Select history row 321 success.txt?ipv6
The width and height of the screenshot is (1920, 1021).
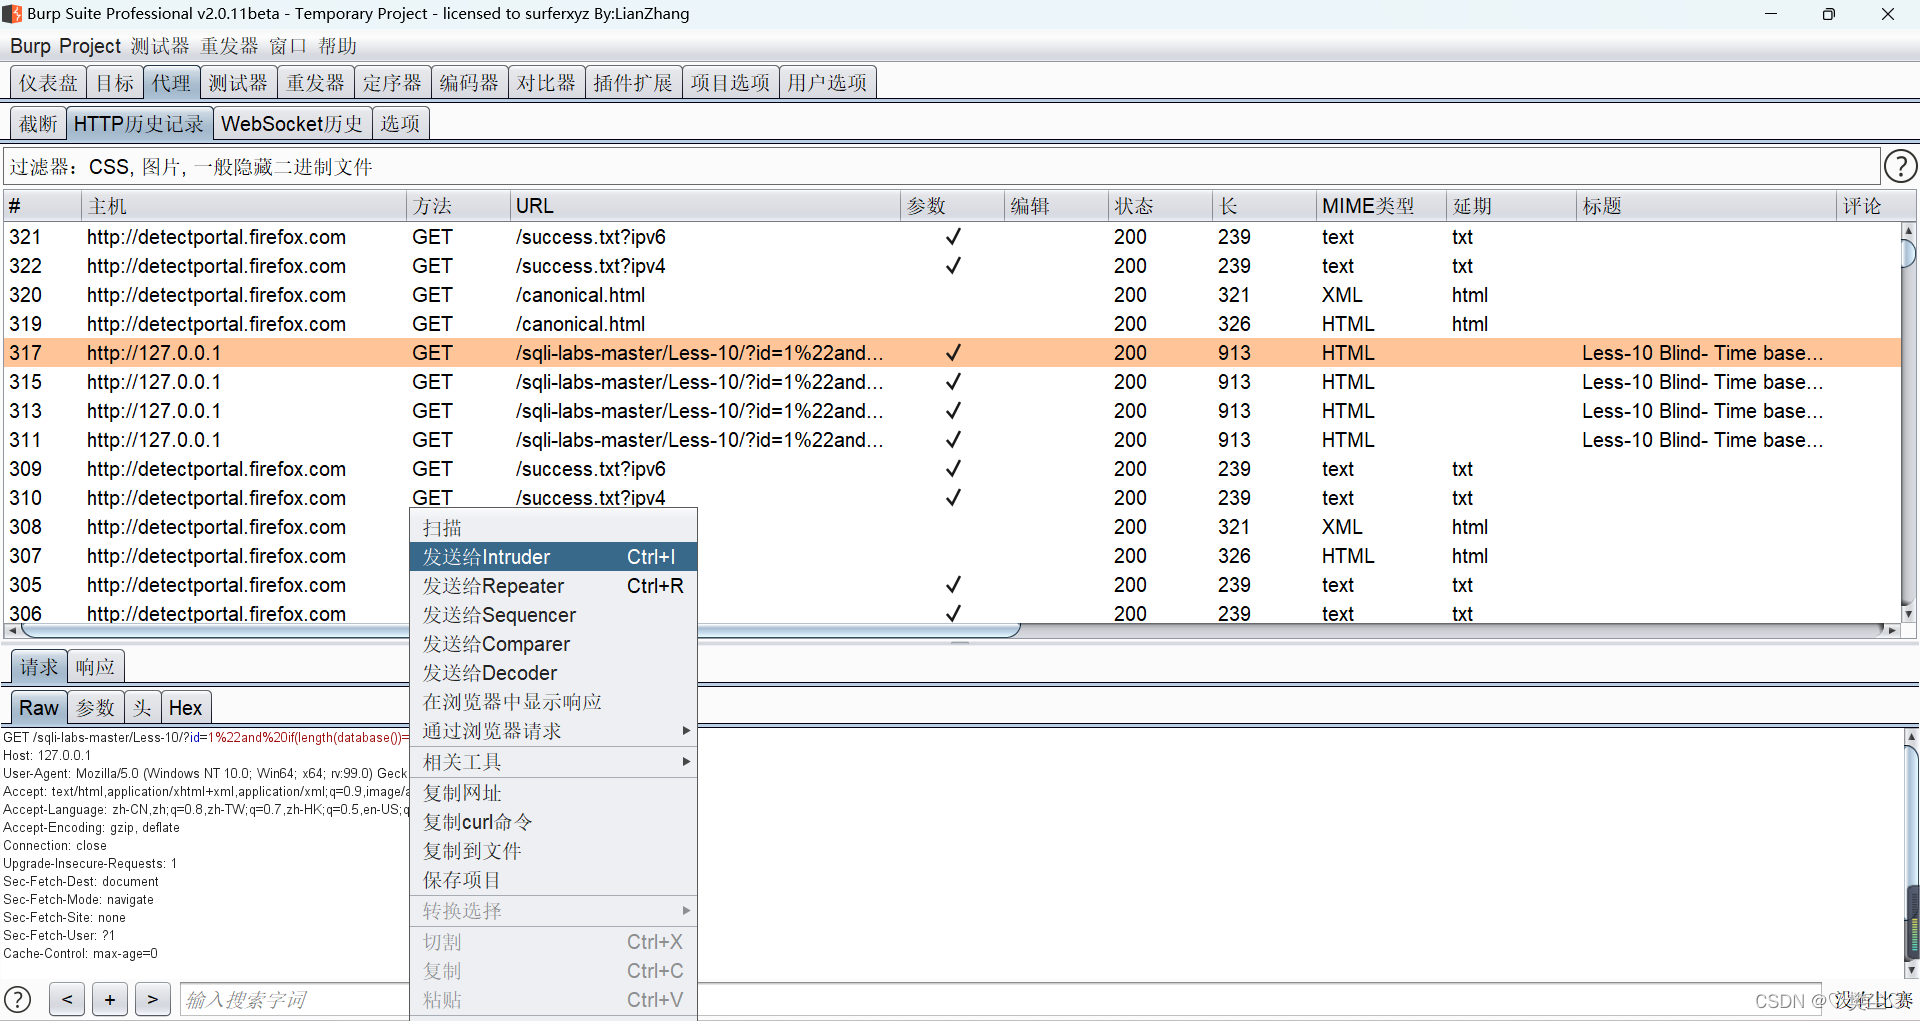point(952,237)
